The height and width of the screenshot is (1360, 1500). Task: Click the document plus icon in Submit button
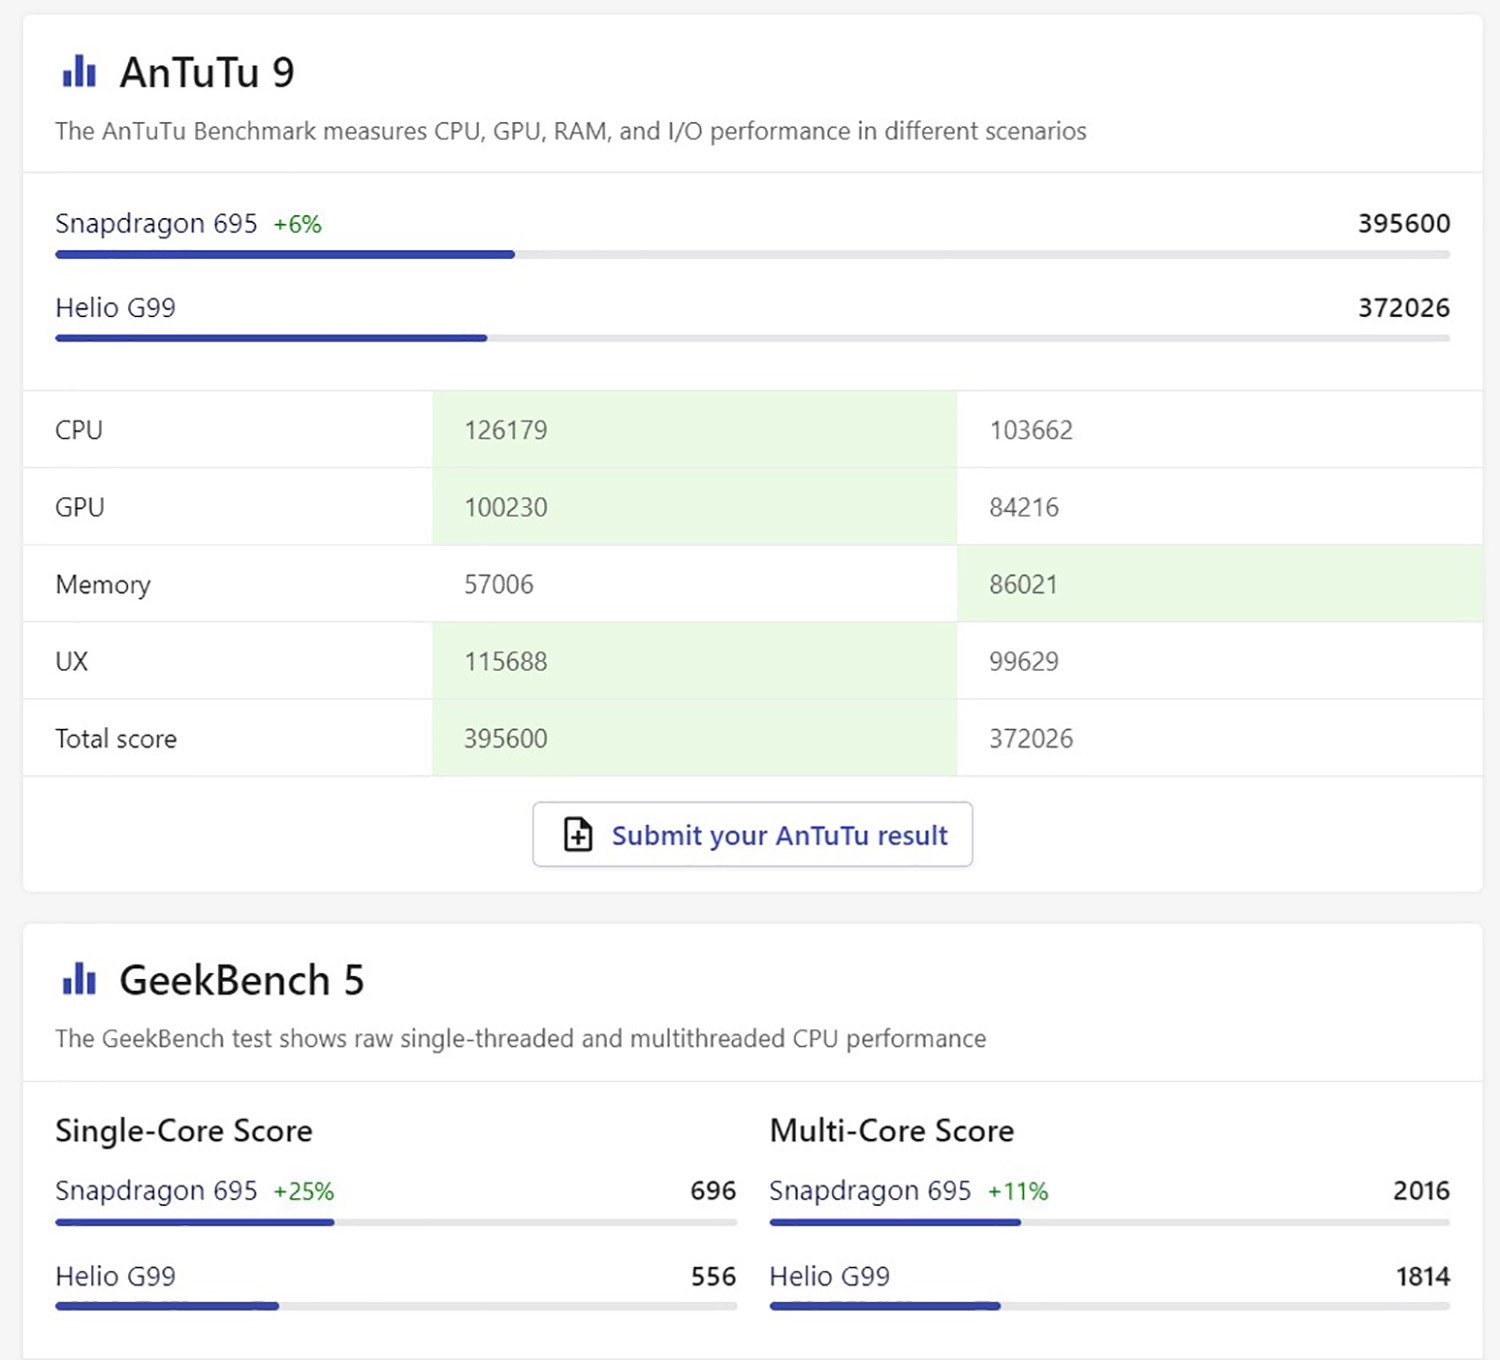click(578, 834)
